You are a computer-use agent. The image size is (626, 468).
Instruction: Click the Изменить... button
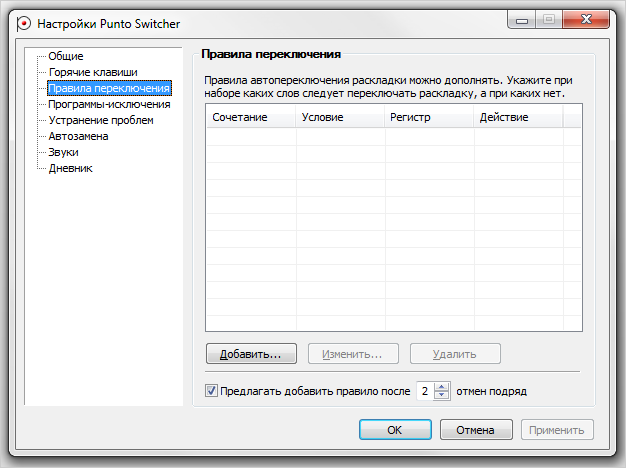[x=353, y=354]
